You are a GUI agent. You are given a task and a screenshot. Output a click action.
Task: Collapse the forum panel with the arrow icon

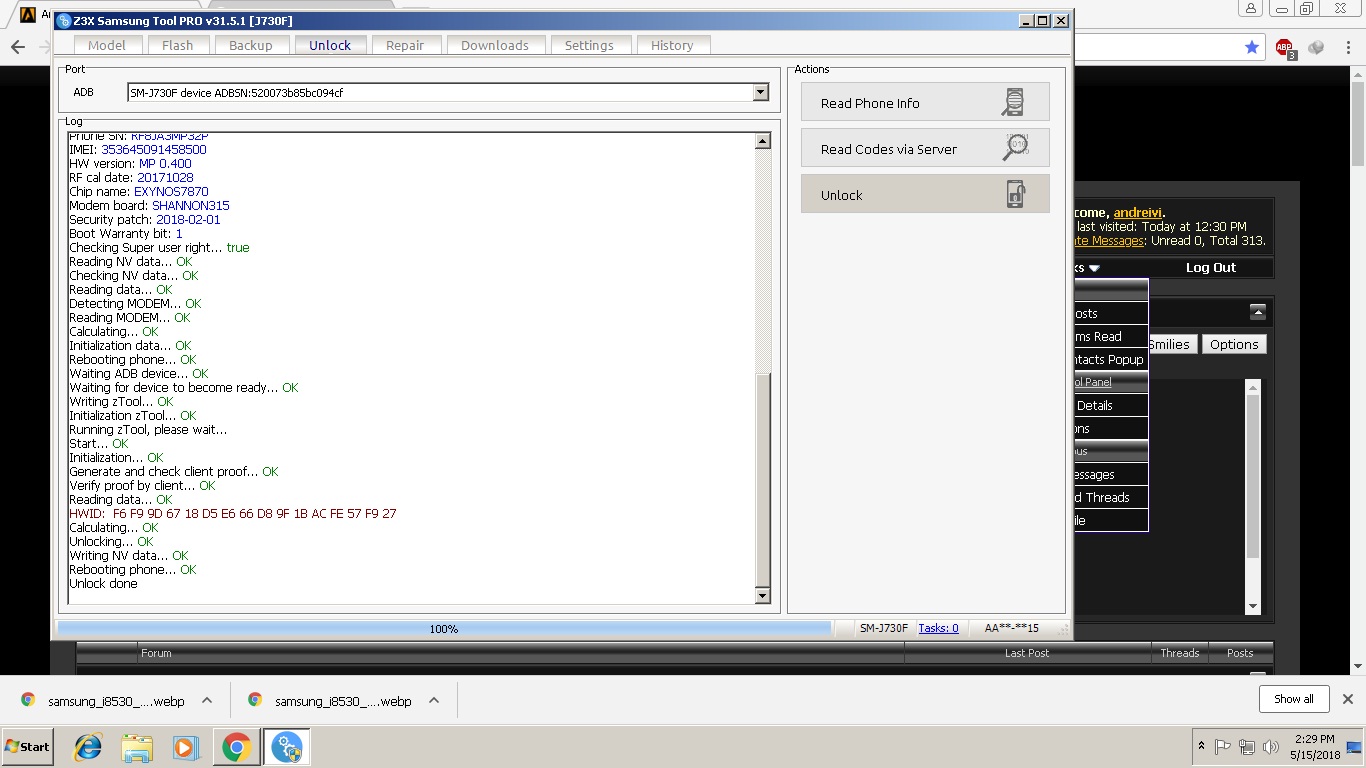tap(1258, 312)
